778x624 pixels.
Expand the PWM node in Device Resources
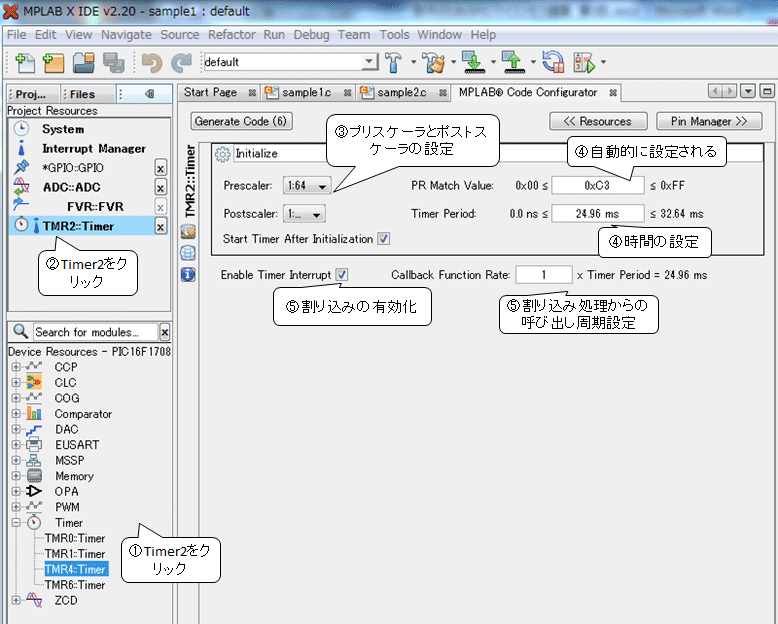click(16, 507)
